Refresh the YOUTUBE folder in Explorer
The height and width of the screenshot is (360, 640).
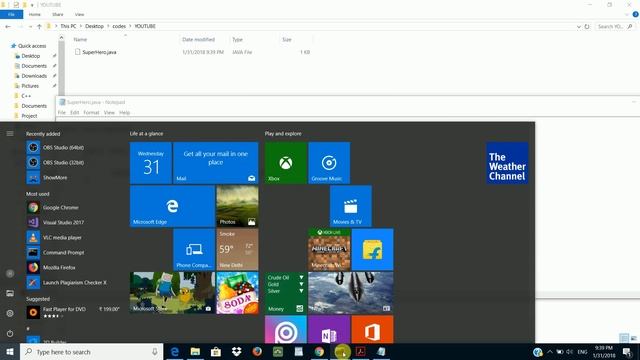coord(587,27)
